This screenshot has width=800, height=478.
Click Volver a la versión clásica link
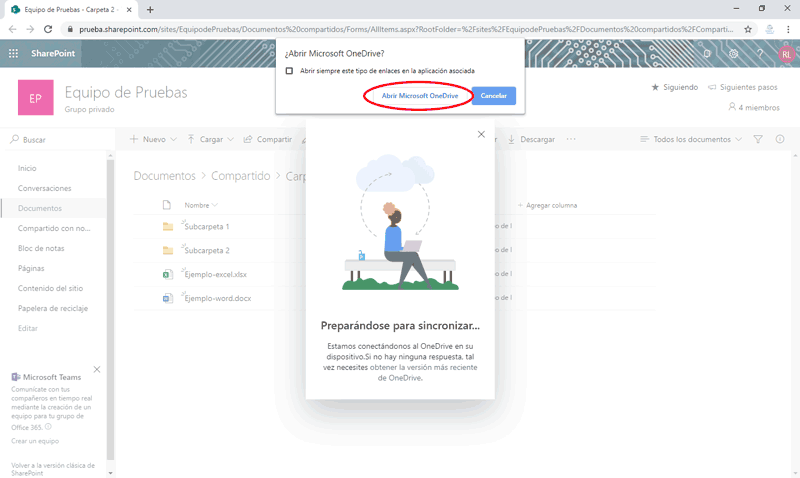tap(53, 469)
